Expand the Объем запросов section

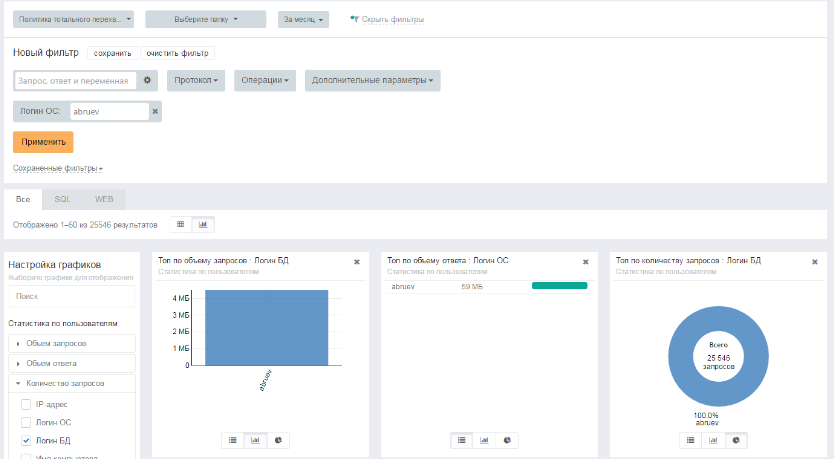coord(72,344)
